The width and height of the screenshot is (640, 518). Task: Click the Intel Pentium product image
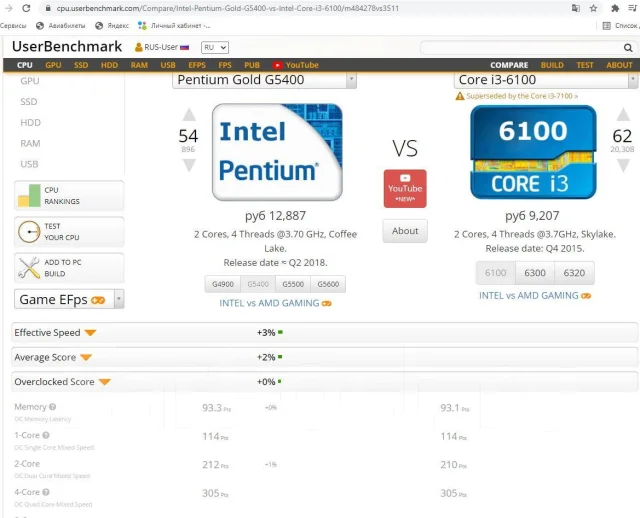[277, 152]
